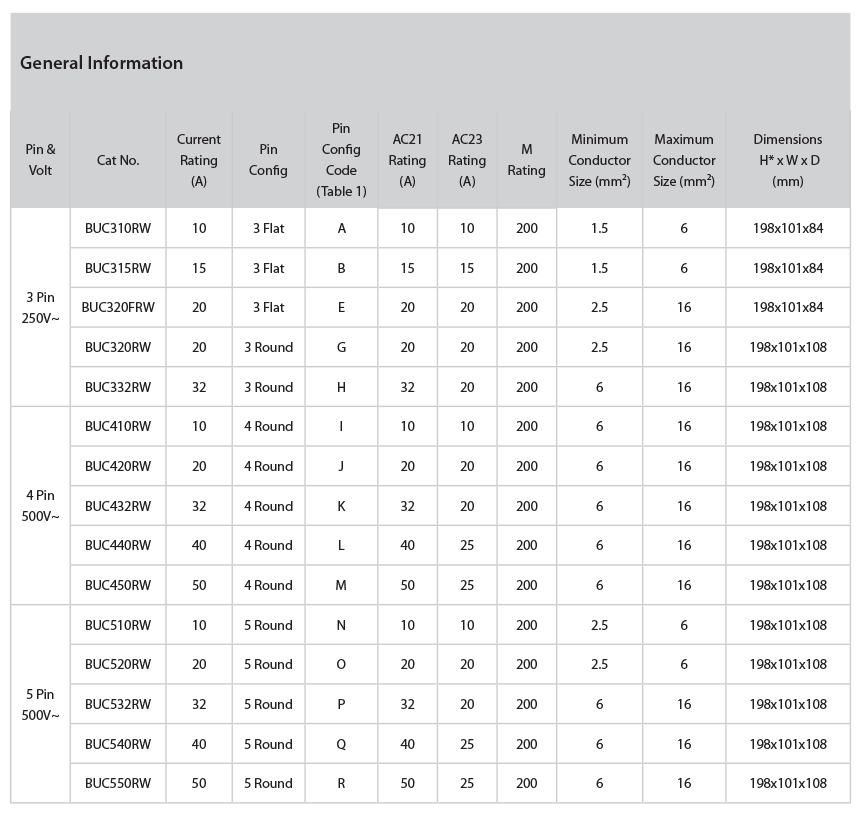Select the Cat No. column header
Viewport: 856px width, 815px height.
pos(118,160)
